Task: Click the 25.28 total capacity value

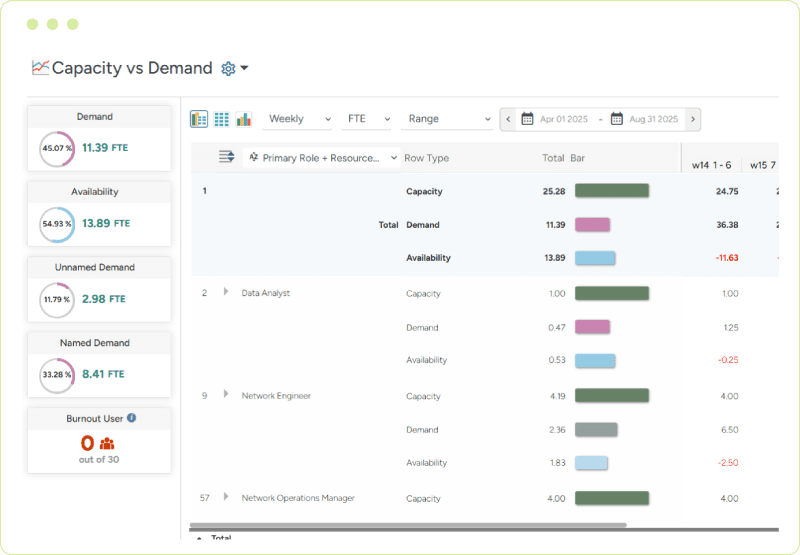Action: pyautogui.click(x=554, y=191)
